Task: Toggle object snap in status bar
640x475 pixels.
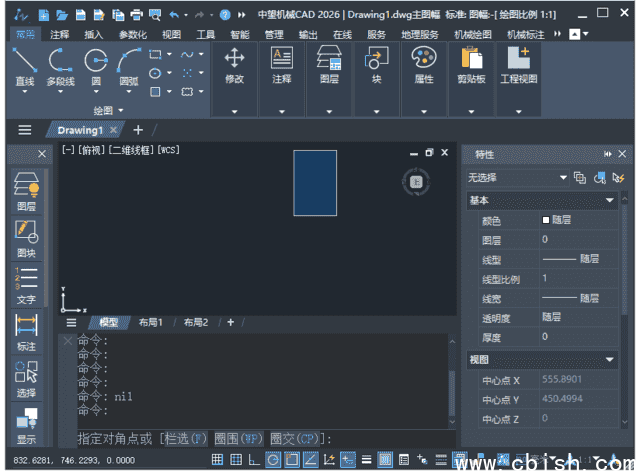Action: click(x=292, y=460)
